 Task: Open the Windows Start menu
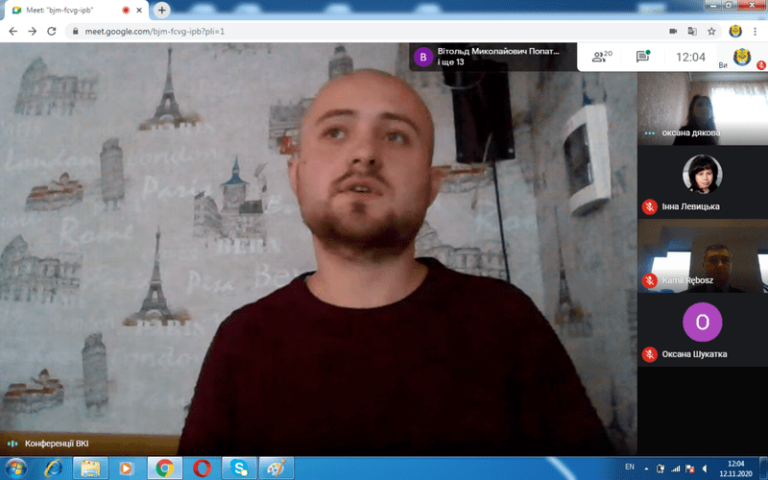point(16,468)
